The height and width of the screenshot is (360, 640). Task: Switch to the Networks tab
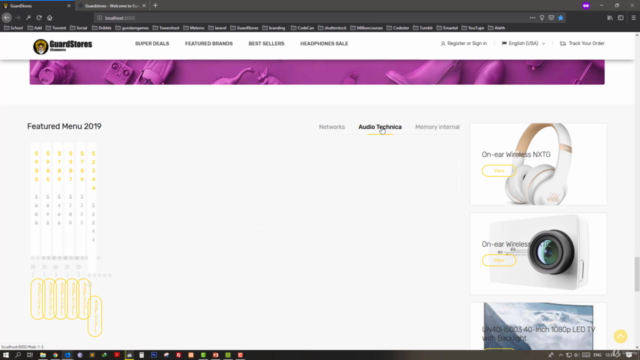332,127
